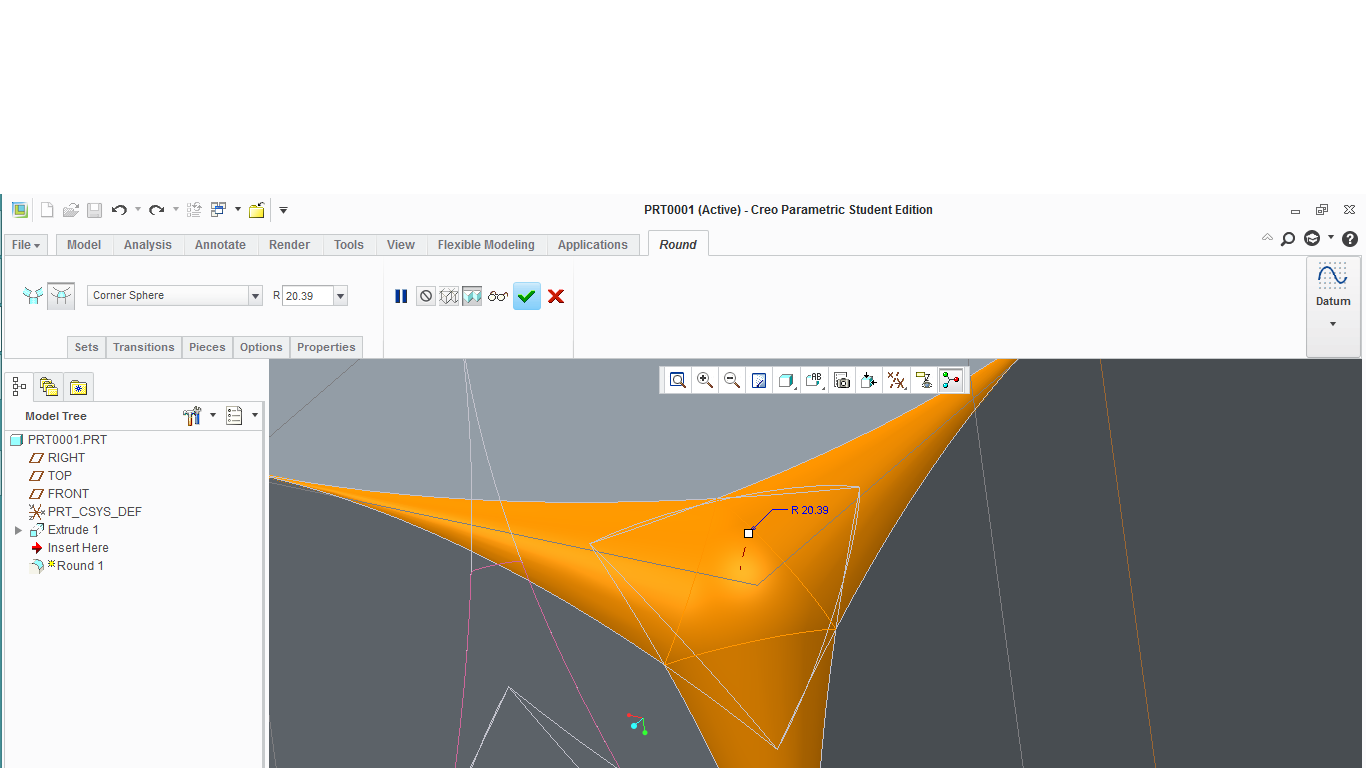Undo the last action
1366x768 pixels.
pos(119,210)
